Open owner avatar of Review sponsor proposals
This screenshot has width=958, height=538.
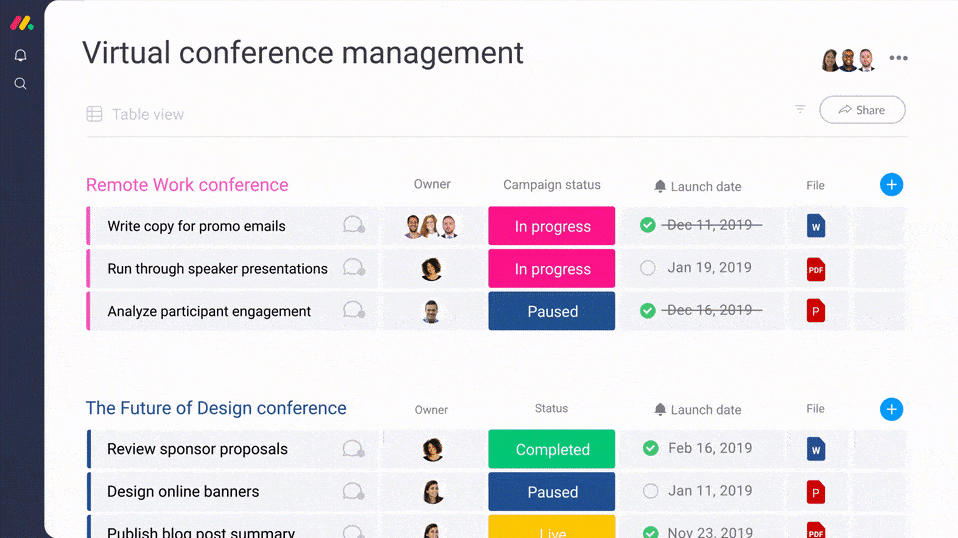click(x=432, y=449)
